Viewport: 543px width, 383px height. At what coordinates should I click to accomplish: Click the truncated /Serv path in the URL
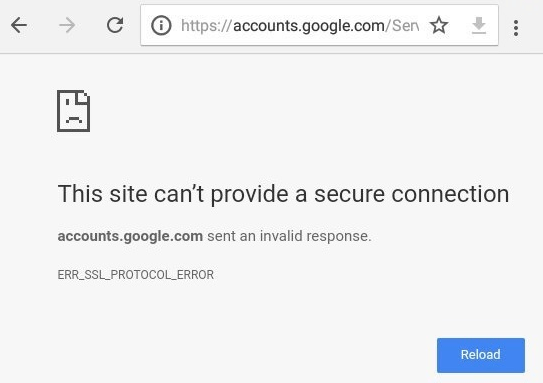click(x=402, y=26)
